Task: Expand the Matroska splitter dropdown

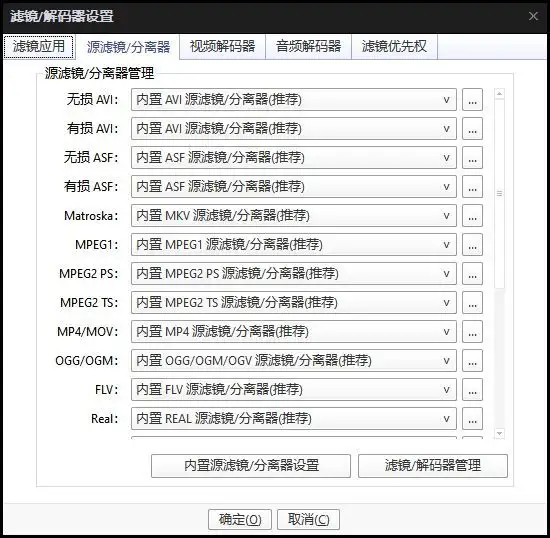Action: tap(294, 216)
